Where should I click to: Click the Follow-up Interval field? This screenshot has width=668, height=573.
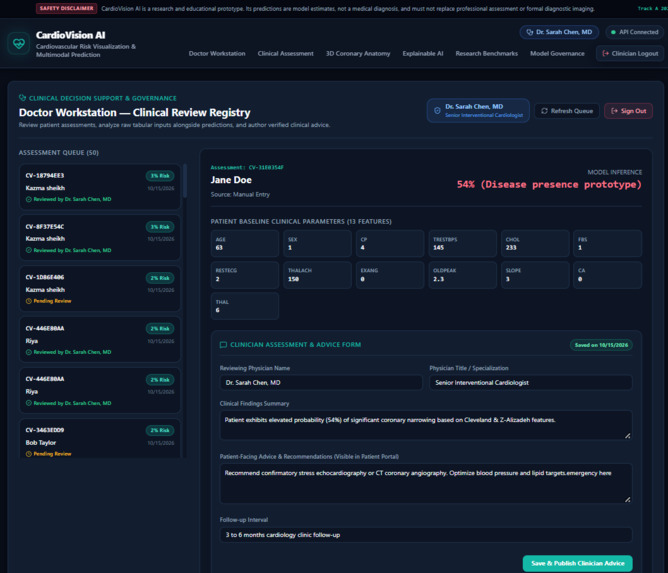point(426,535)
